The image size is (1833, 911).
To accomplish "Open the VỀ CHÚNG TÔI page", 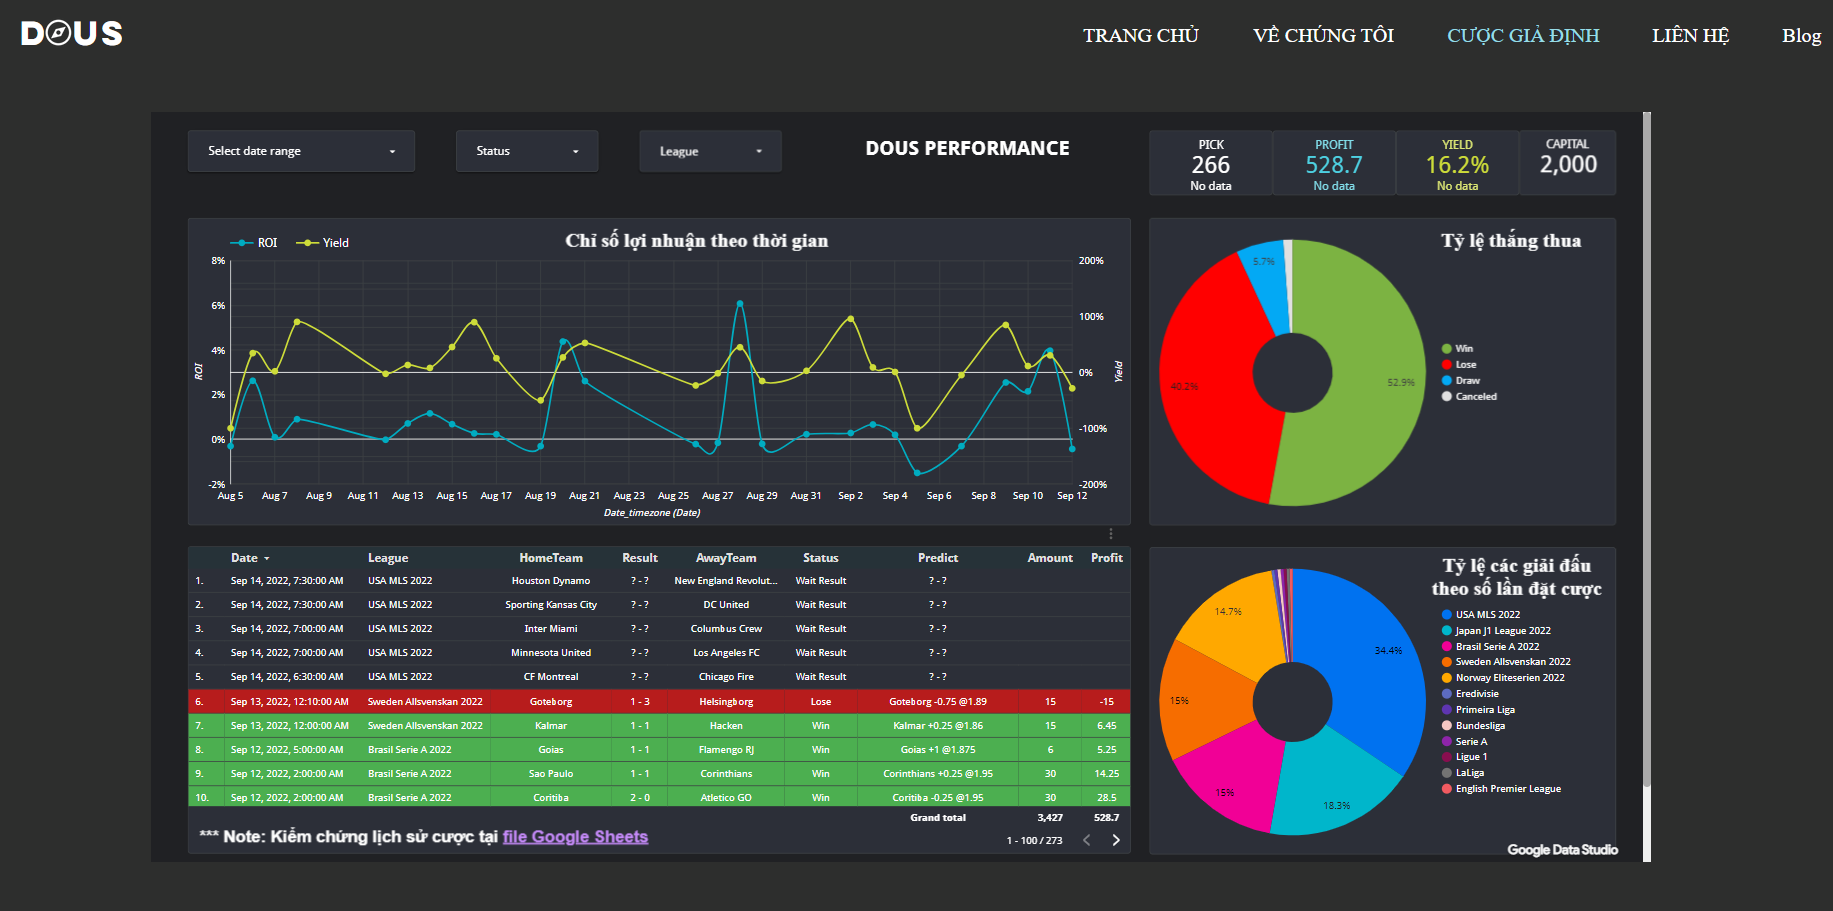I will (1323, 36).
